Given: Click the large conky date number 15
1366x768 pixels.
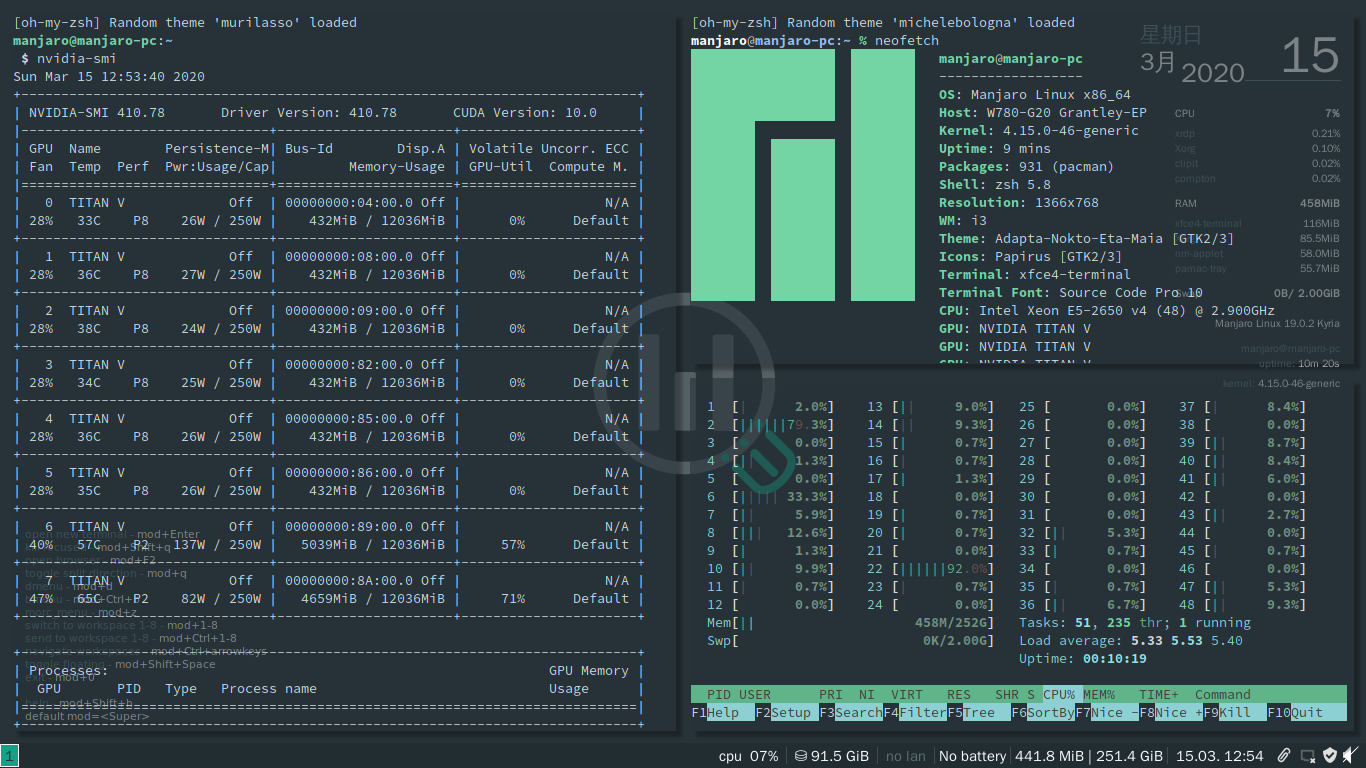Looking at the screenshot, I should 1309,55.
